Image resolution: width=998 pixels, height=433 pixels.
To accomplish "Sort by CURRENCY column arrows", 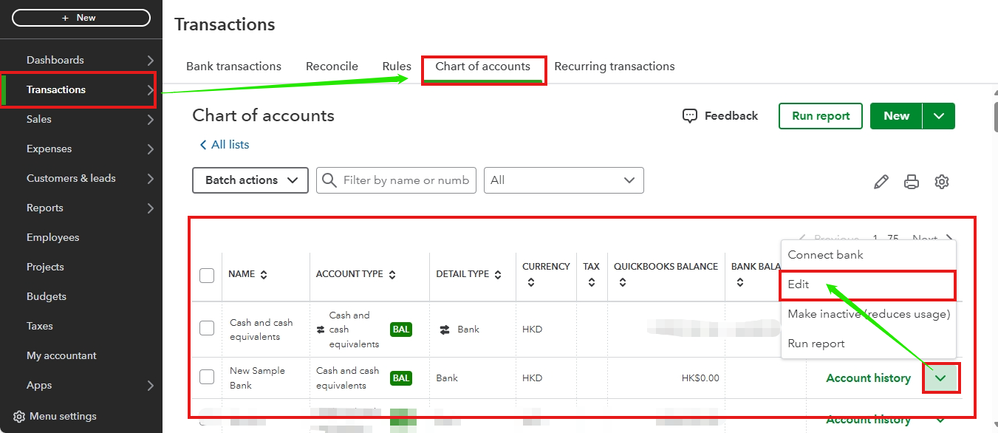I will pos(531,282).
